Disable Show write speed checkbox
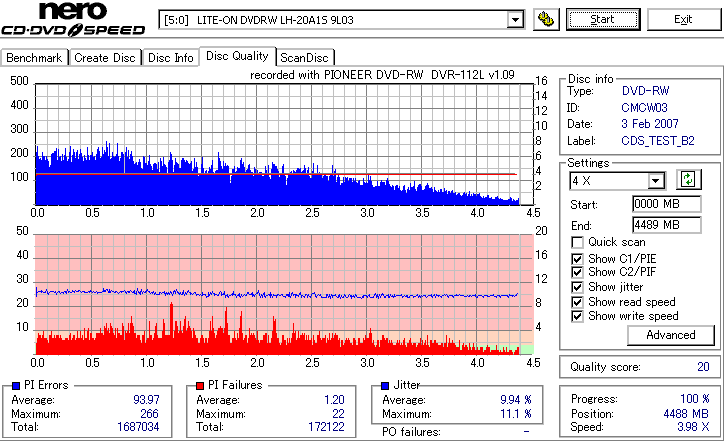 tap(577, 316)
